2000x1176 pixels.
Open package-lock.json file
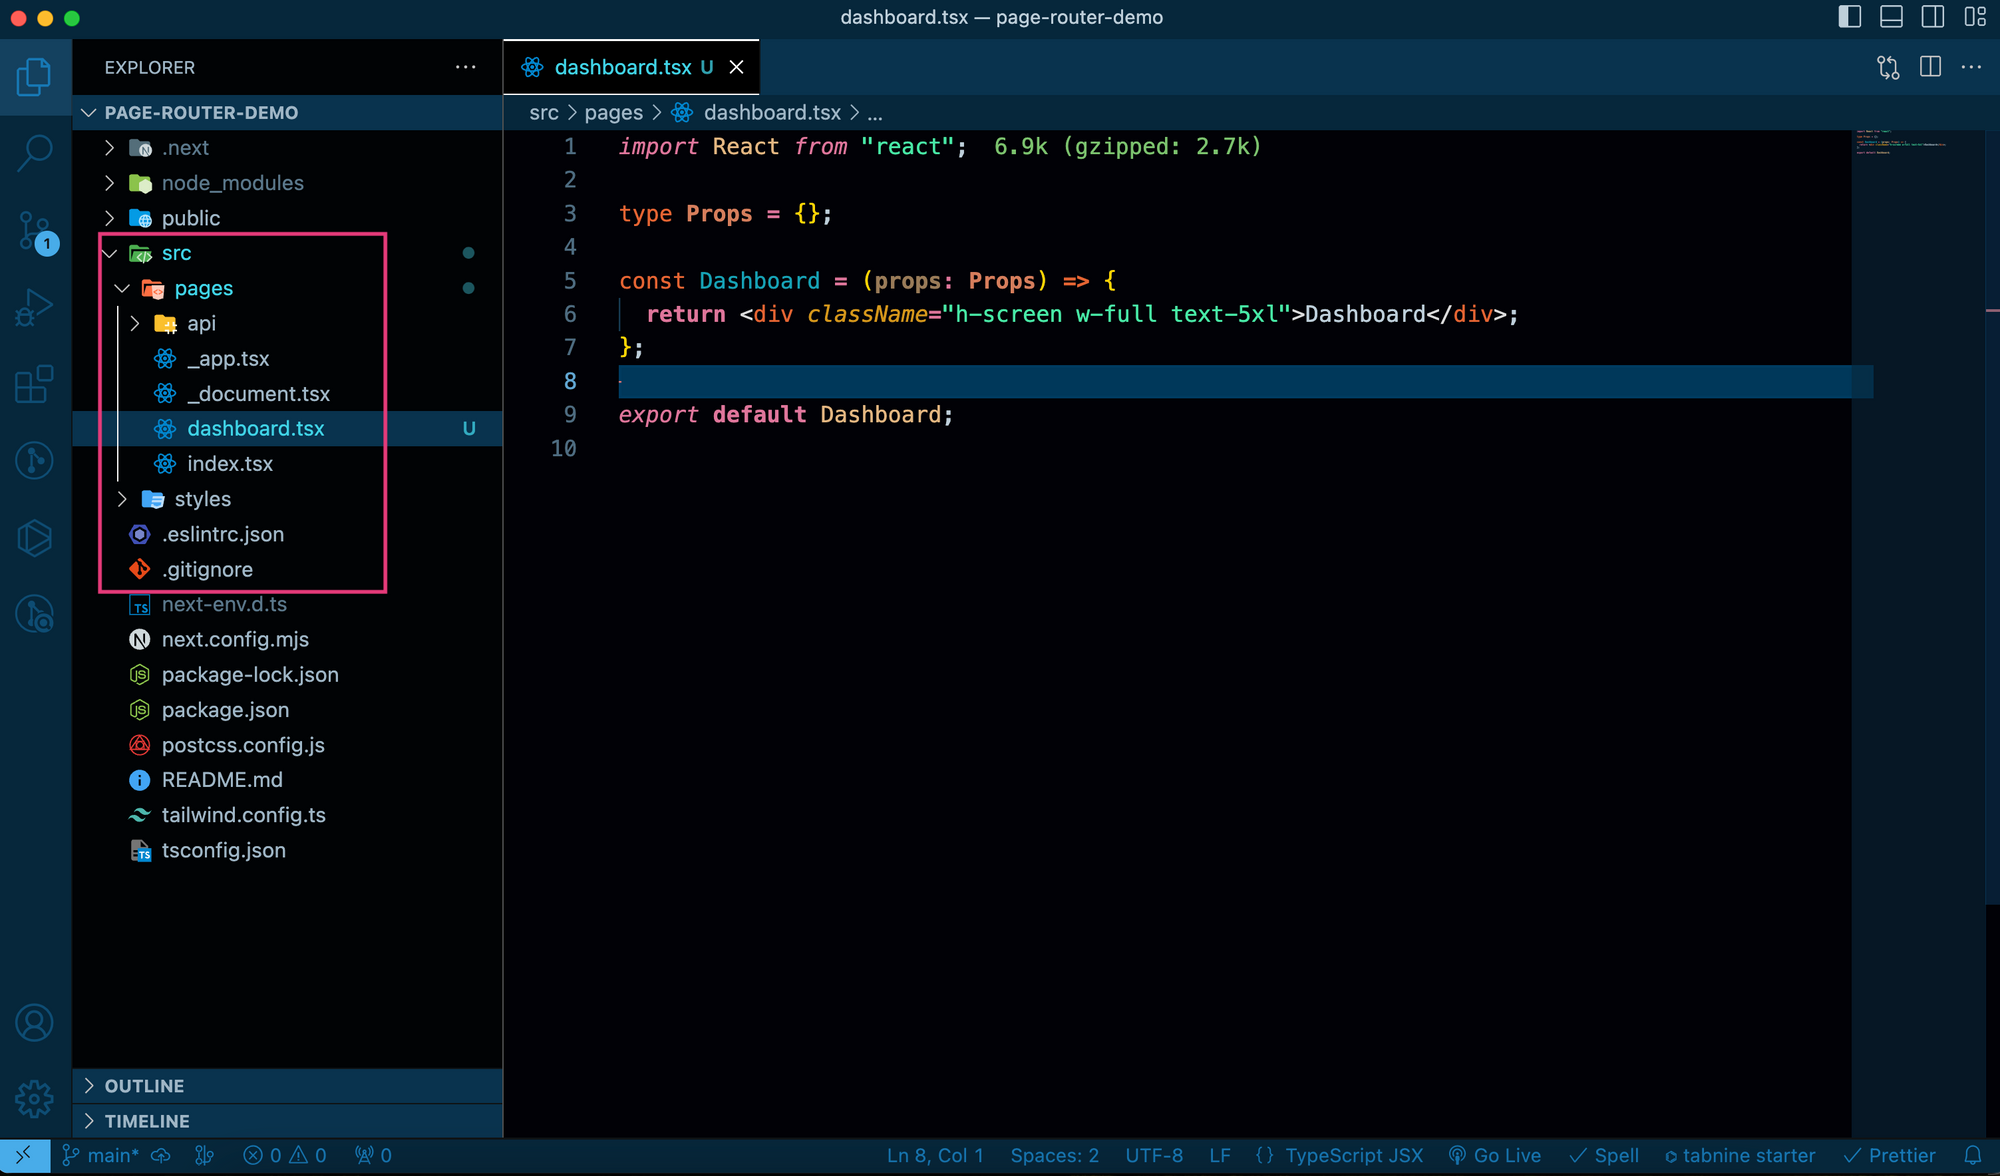(288, 675)
